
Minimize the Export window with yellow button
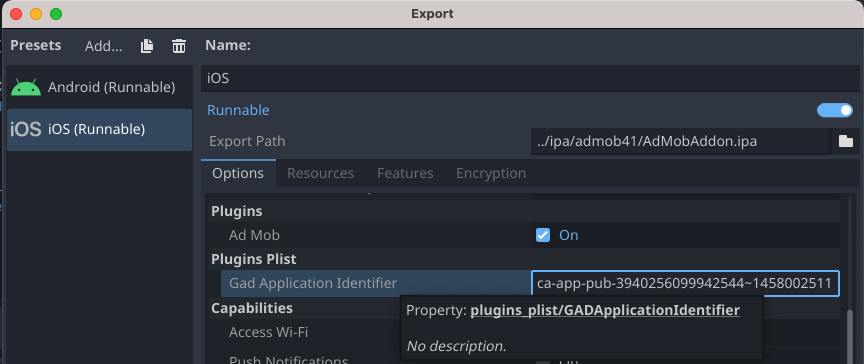coord(36,14)
